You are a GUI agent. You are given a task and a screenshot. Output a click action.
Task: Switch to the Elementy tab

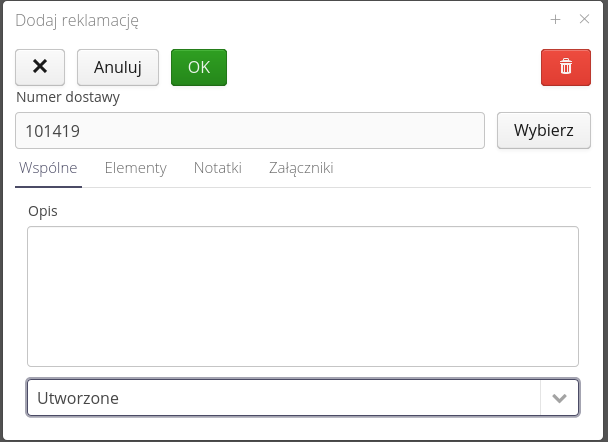tap(135, 168)
